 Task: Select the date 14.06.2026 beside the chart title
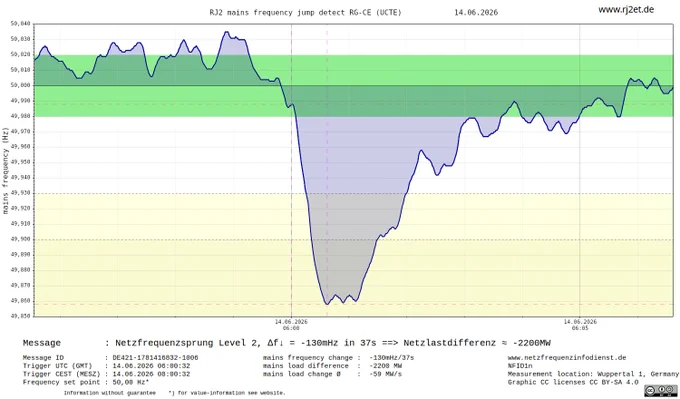point(476,13)
